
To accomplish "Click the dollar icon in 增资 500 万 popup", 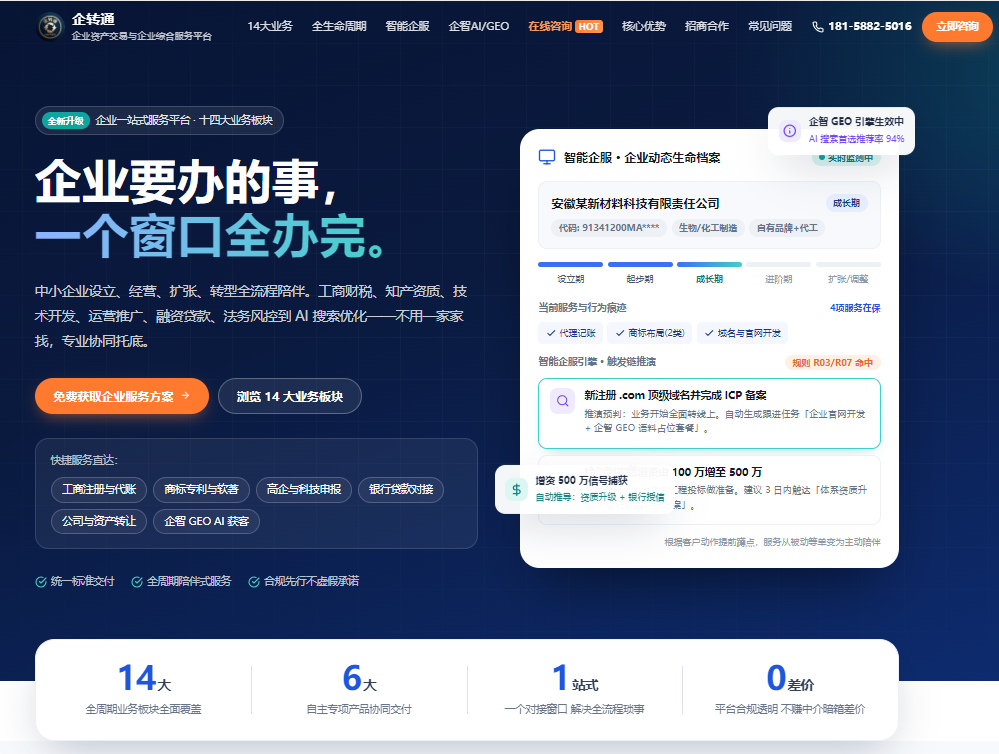I will (x=517, y=489).
